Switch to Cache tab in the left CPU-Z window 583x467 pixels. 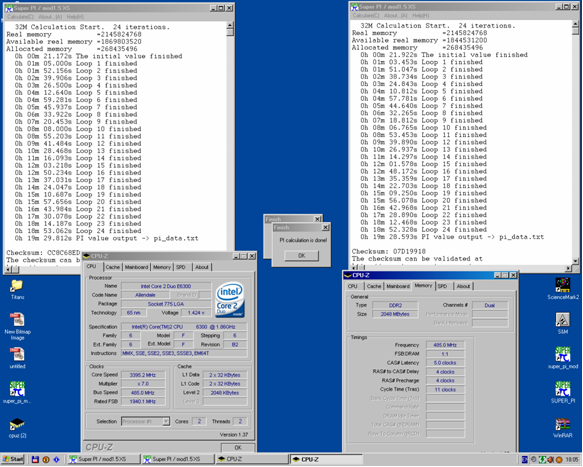tap(113, 267)
